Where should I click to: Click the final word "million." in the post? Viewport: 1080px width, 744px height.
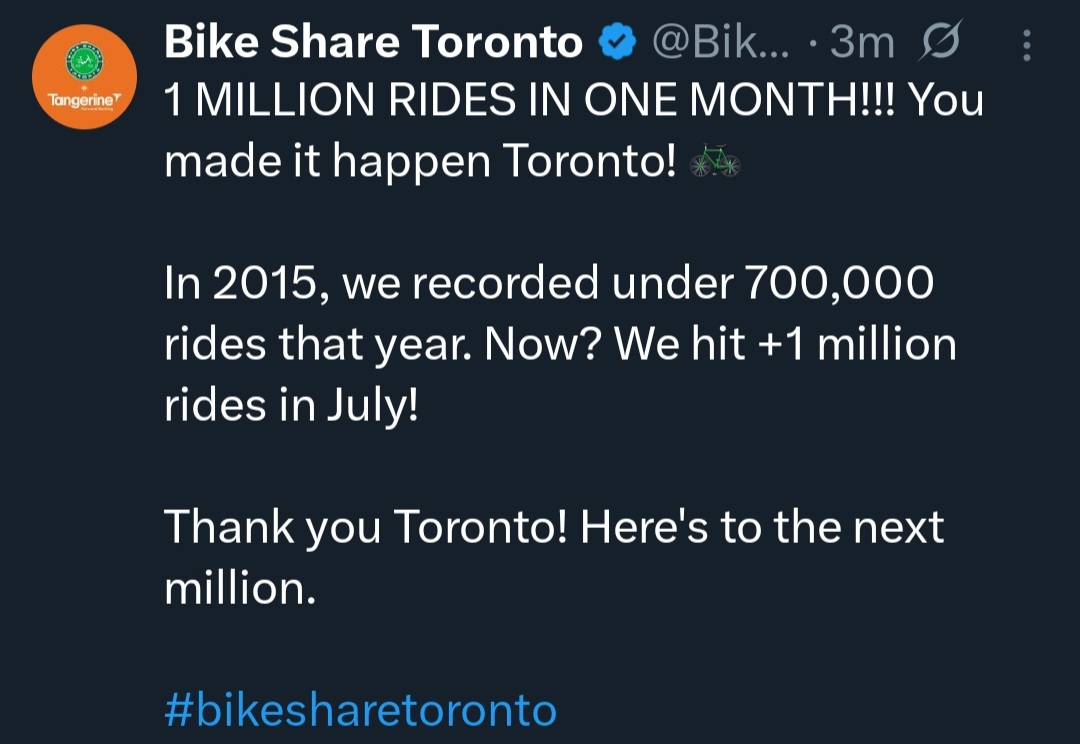[x=240, y=587]
